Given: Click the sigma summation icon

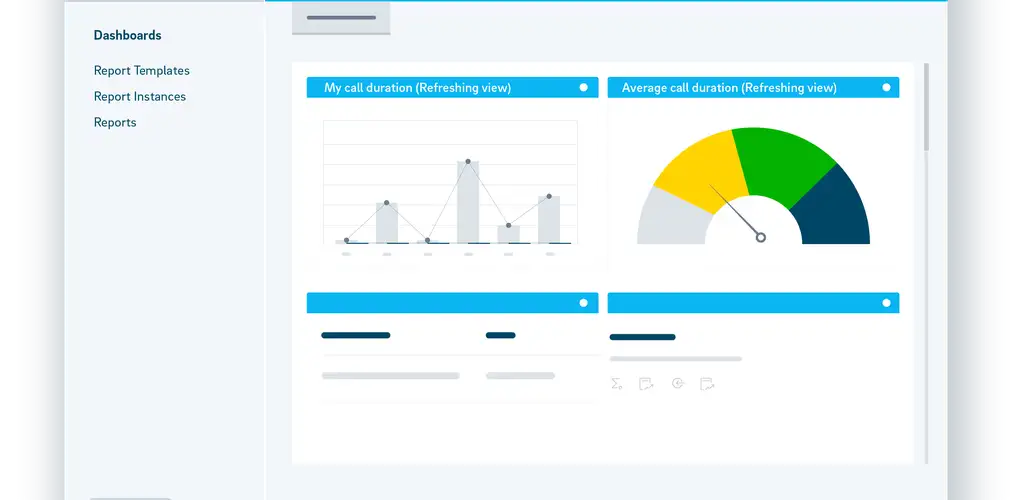Looking at the screenshot, I should pyautogui.click(x=616, y=383).
